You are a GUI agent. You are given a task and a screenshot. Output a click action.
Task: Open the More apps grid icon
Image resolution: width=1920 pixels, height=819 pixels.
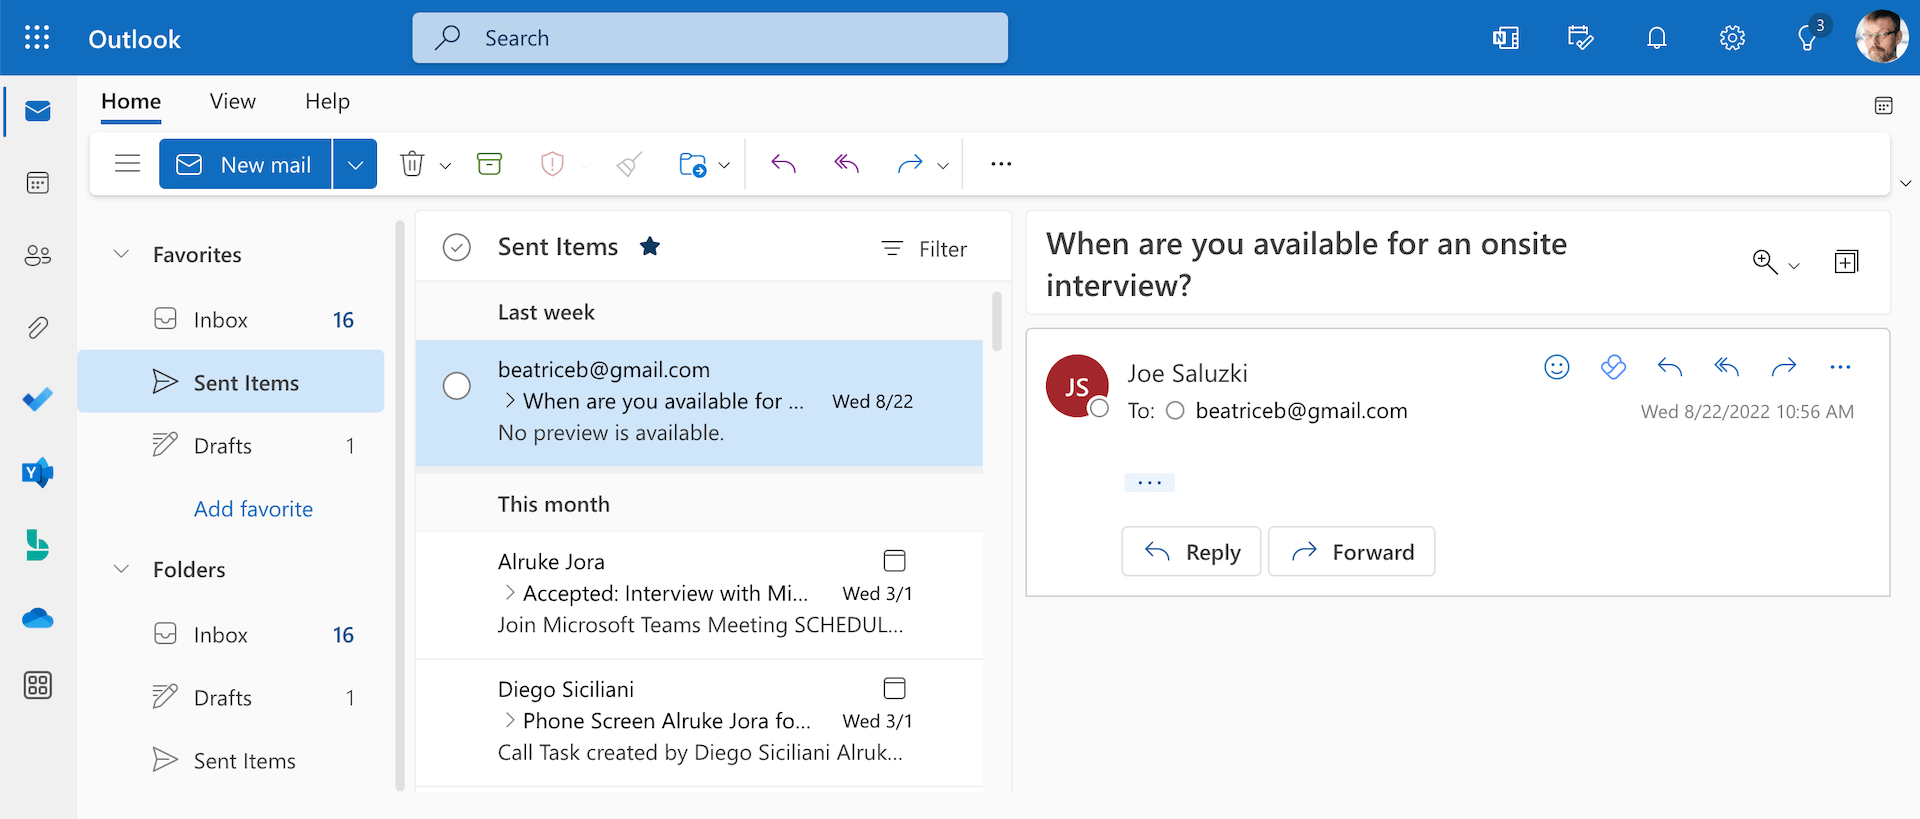tap(38, 685)
